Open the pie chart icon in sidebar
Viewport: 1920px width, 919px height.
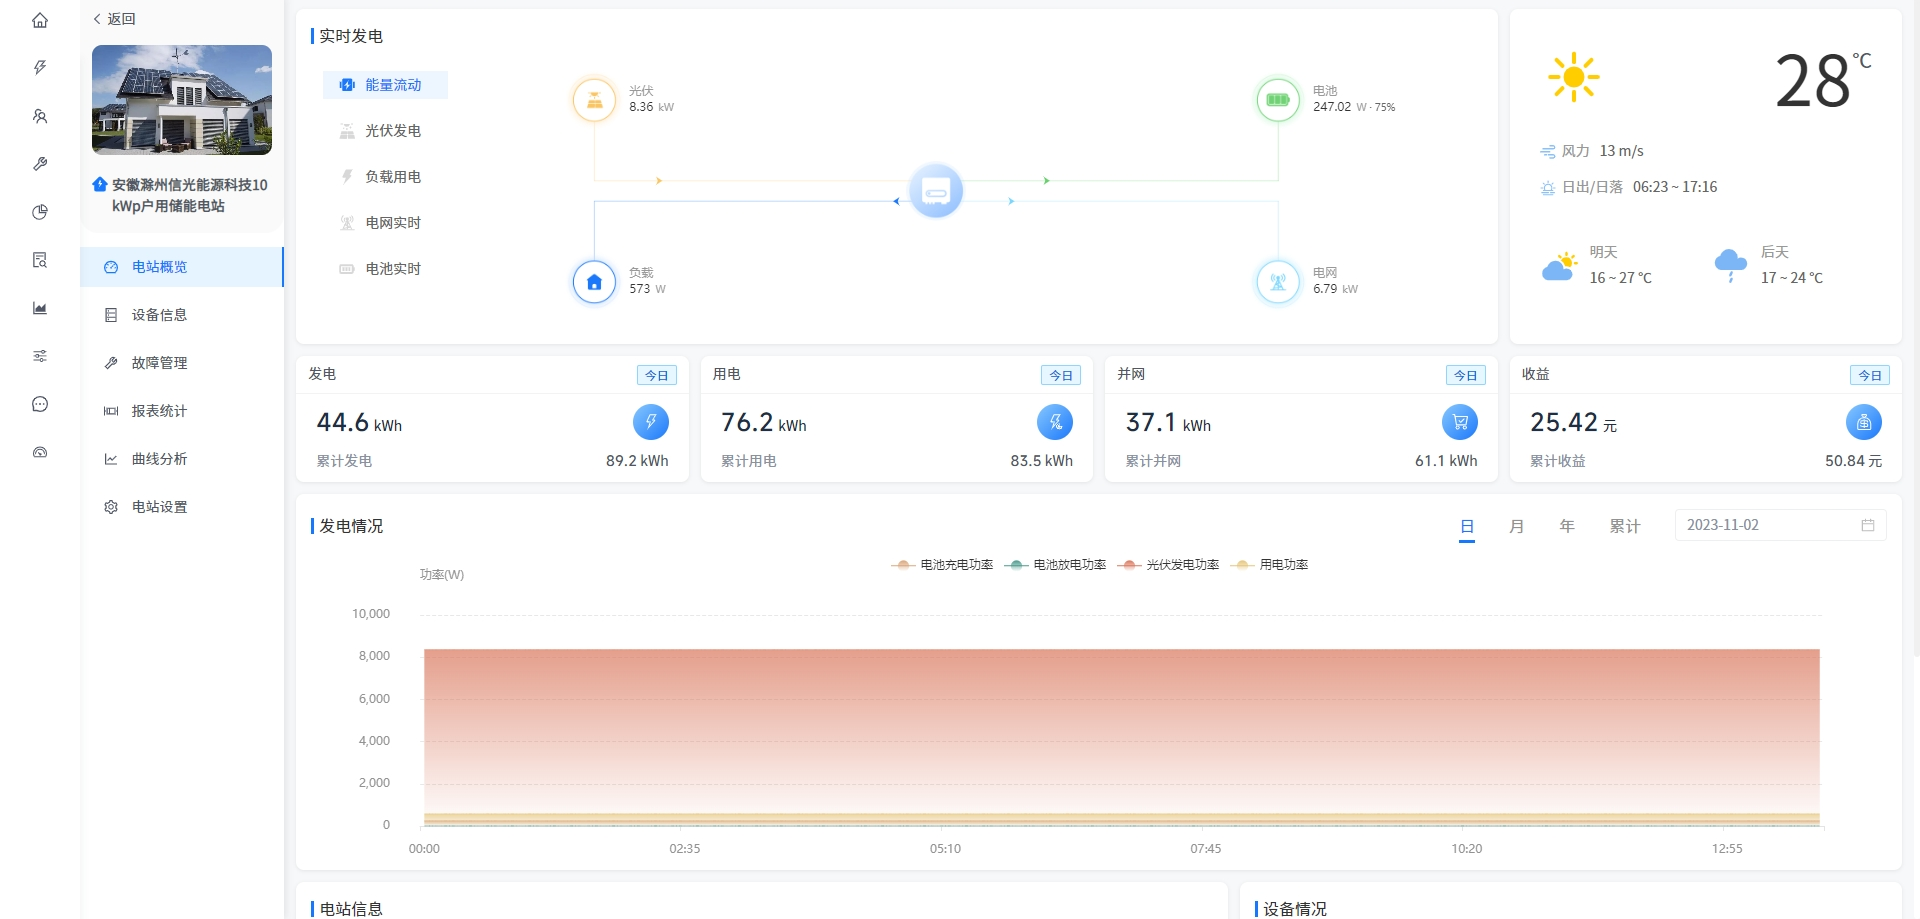(40, 212)
